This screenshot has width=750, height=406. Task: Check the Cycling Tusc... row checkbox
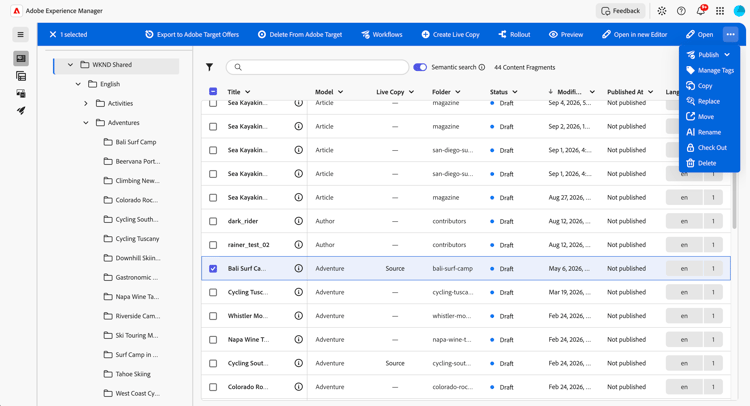(213, 292)
